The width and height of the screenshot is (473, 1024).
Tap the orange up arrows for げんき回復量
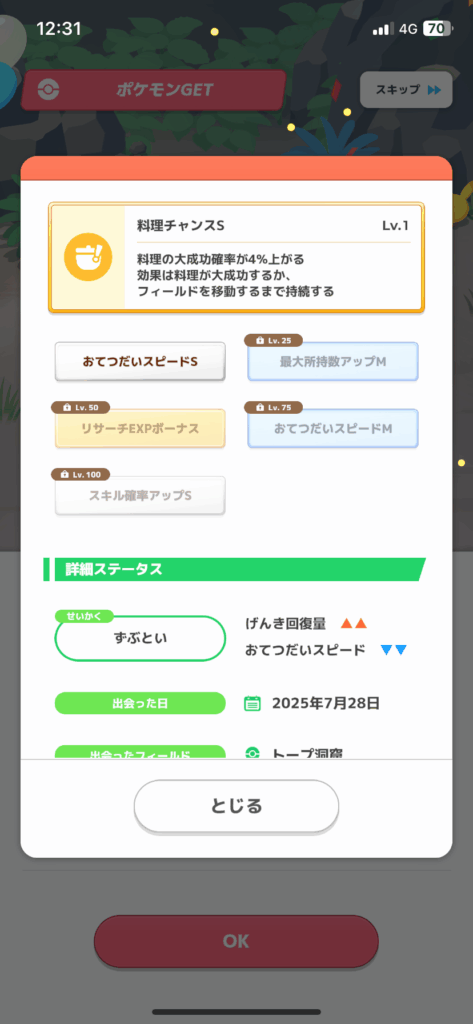[x=354, y=624]
